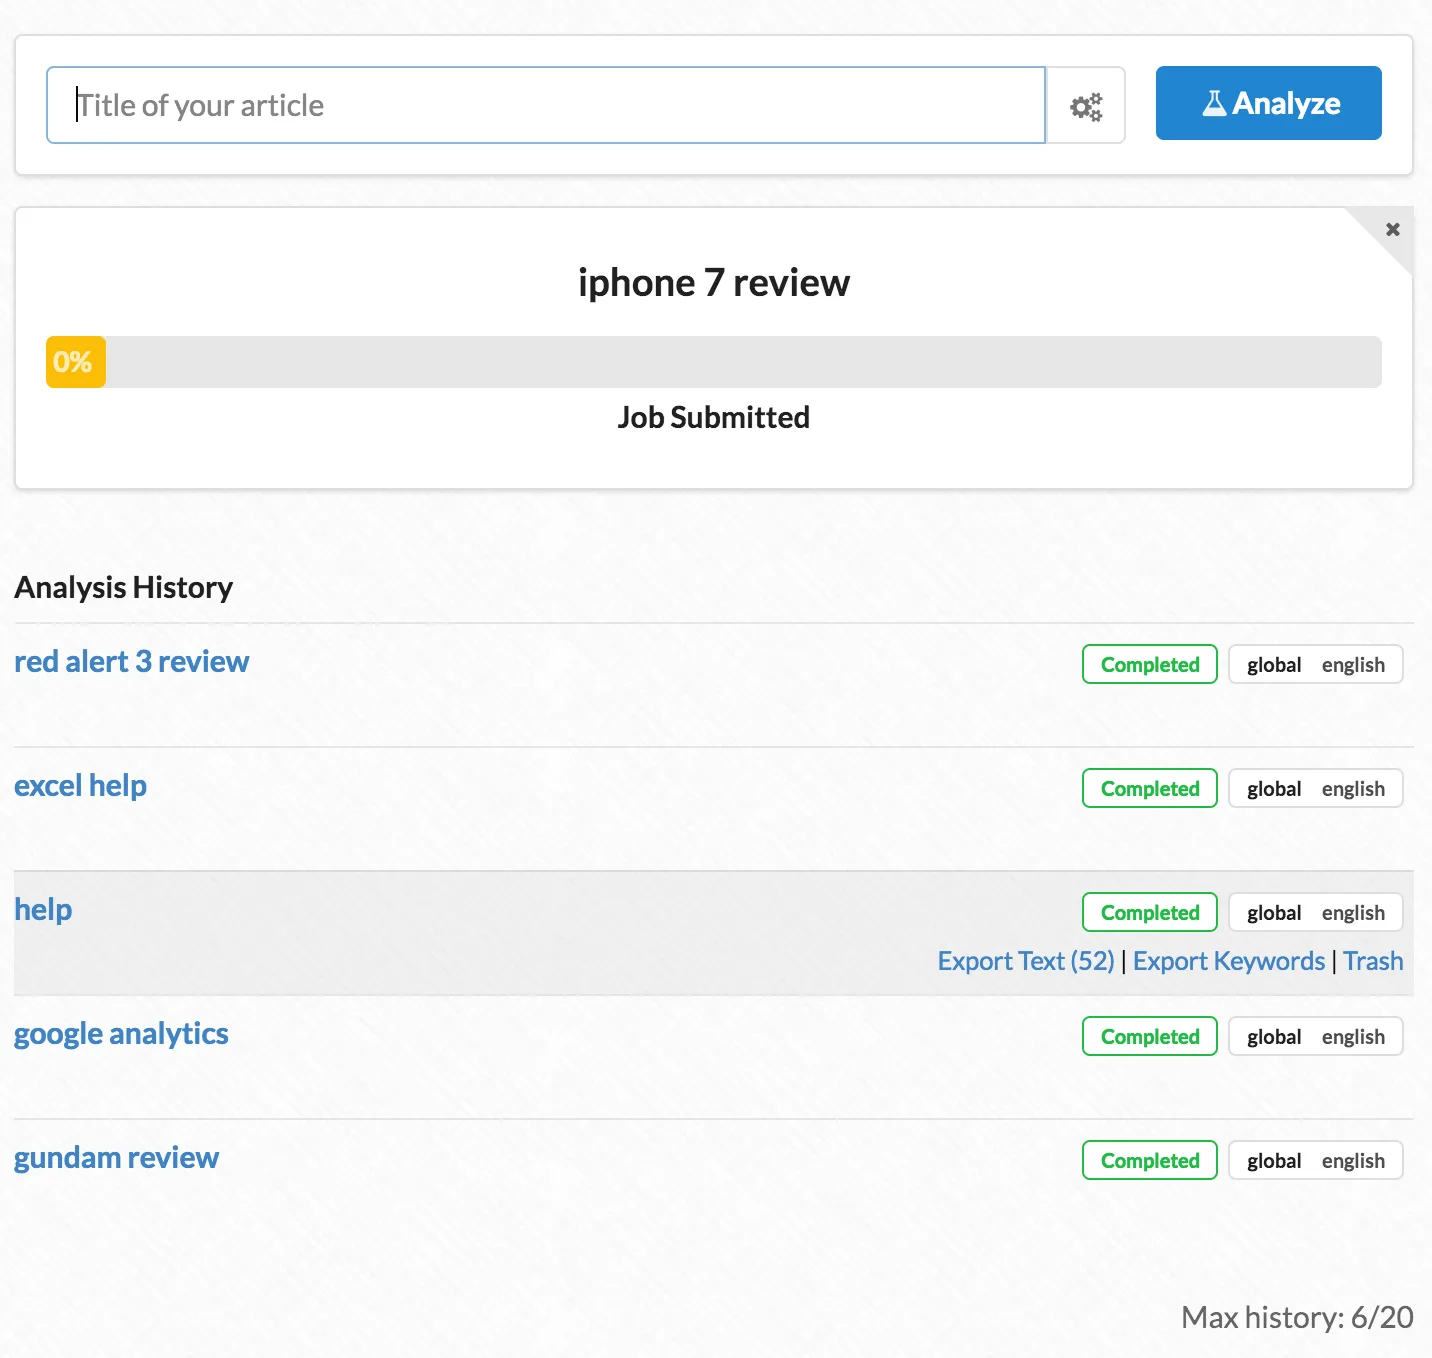The height and width of the screenshot is (1358, 1432).
Task: Open the excel help analysis
Action: [x=80, y=785]
